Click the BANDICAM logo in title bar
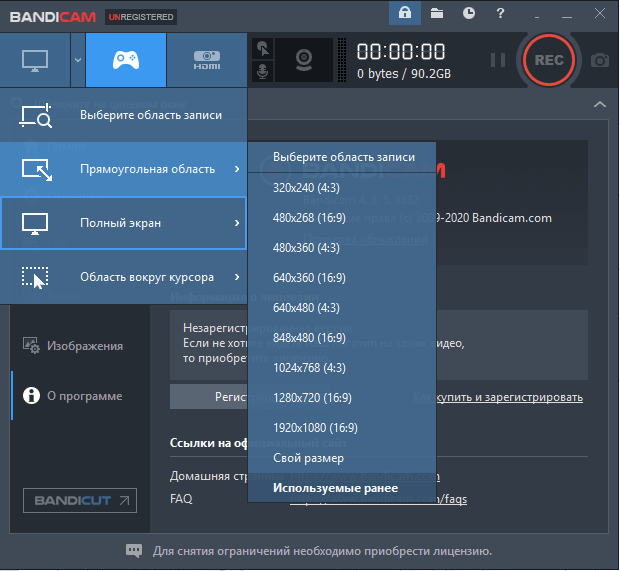Screen dimensions: 620x571 [53, 17]
